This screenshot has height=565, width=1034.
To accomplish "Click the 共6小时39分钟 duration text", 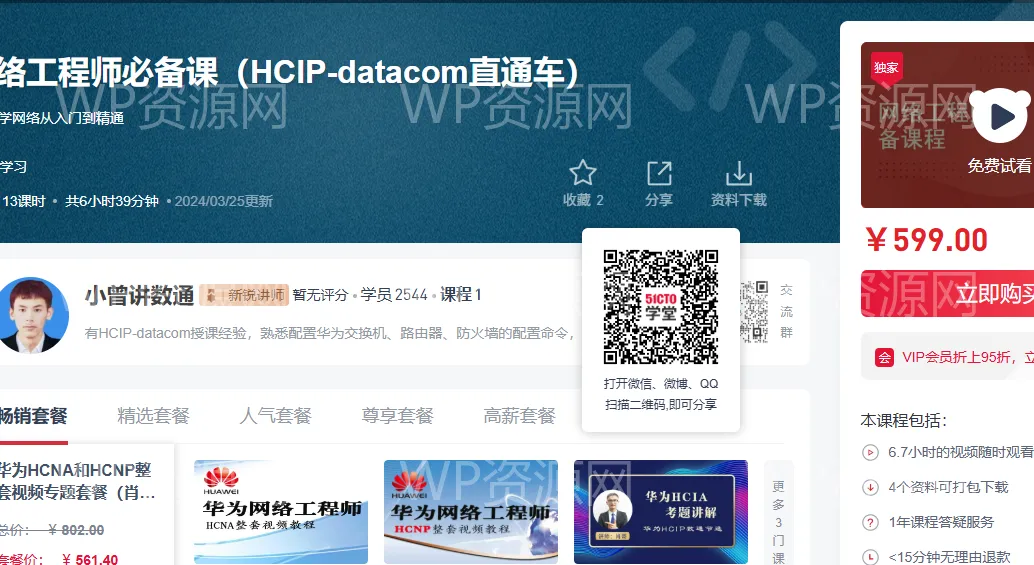I will [111, 201].
